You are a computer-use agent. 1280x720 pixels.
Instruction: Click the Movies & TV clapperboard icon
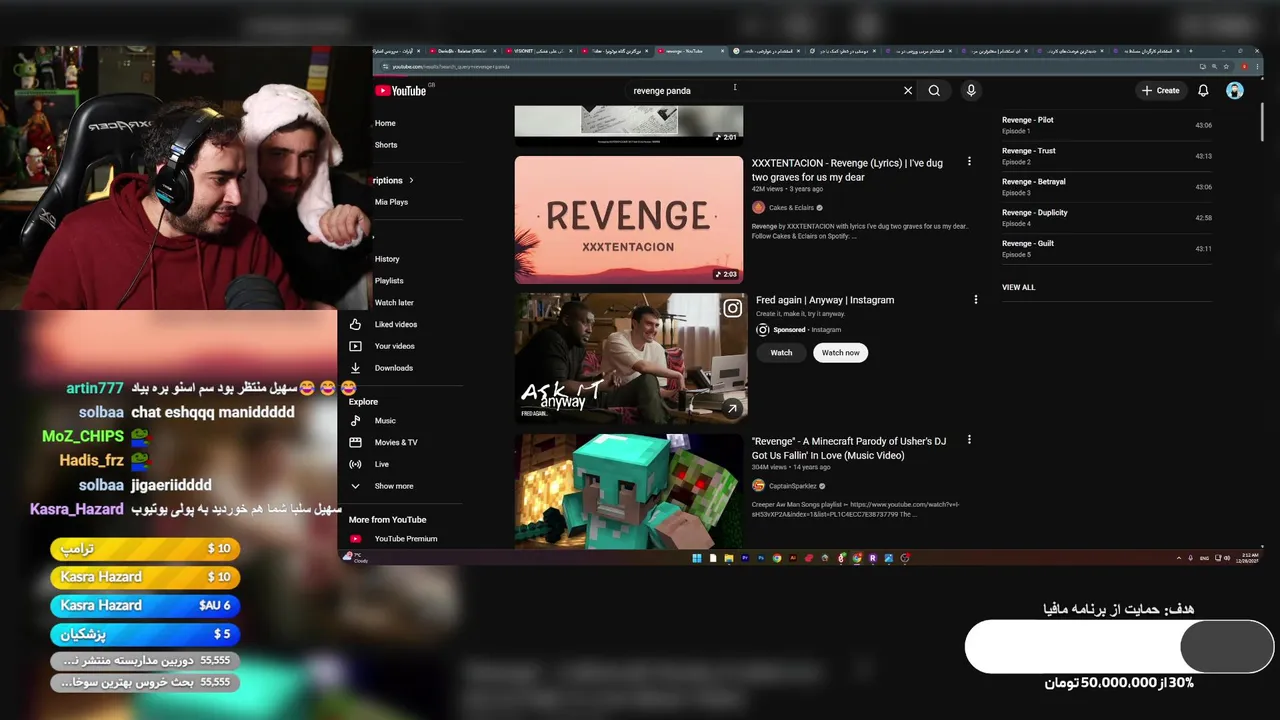click(355, 442)
